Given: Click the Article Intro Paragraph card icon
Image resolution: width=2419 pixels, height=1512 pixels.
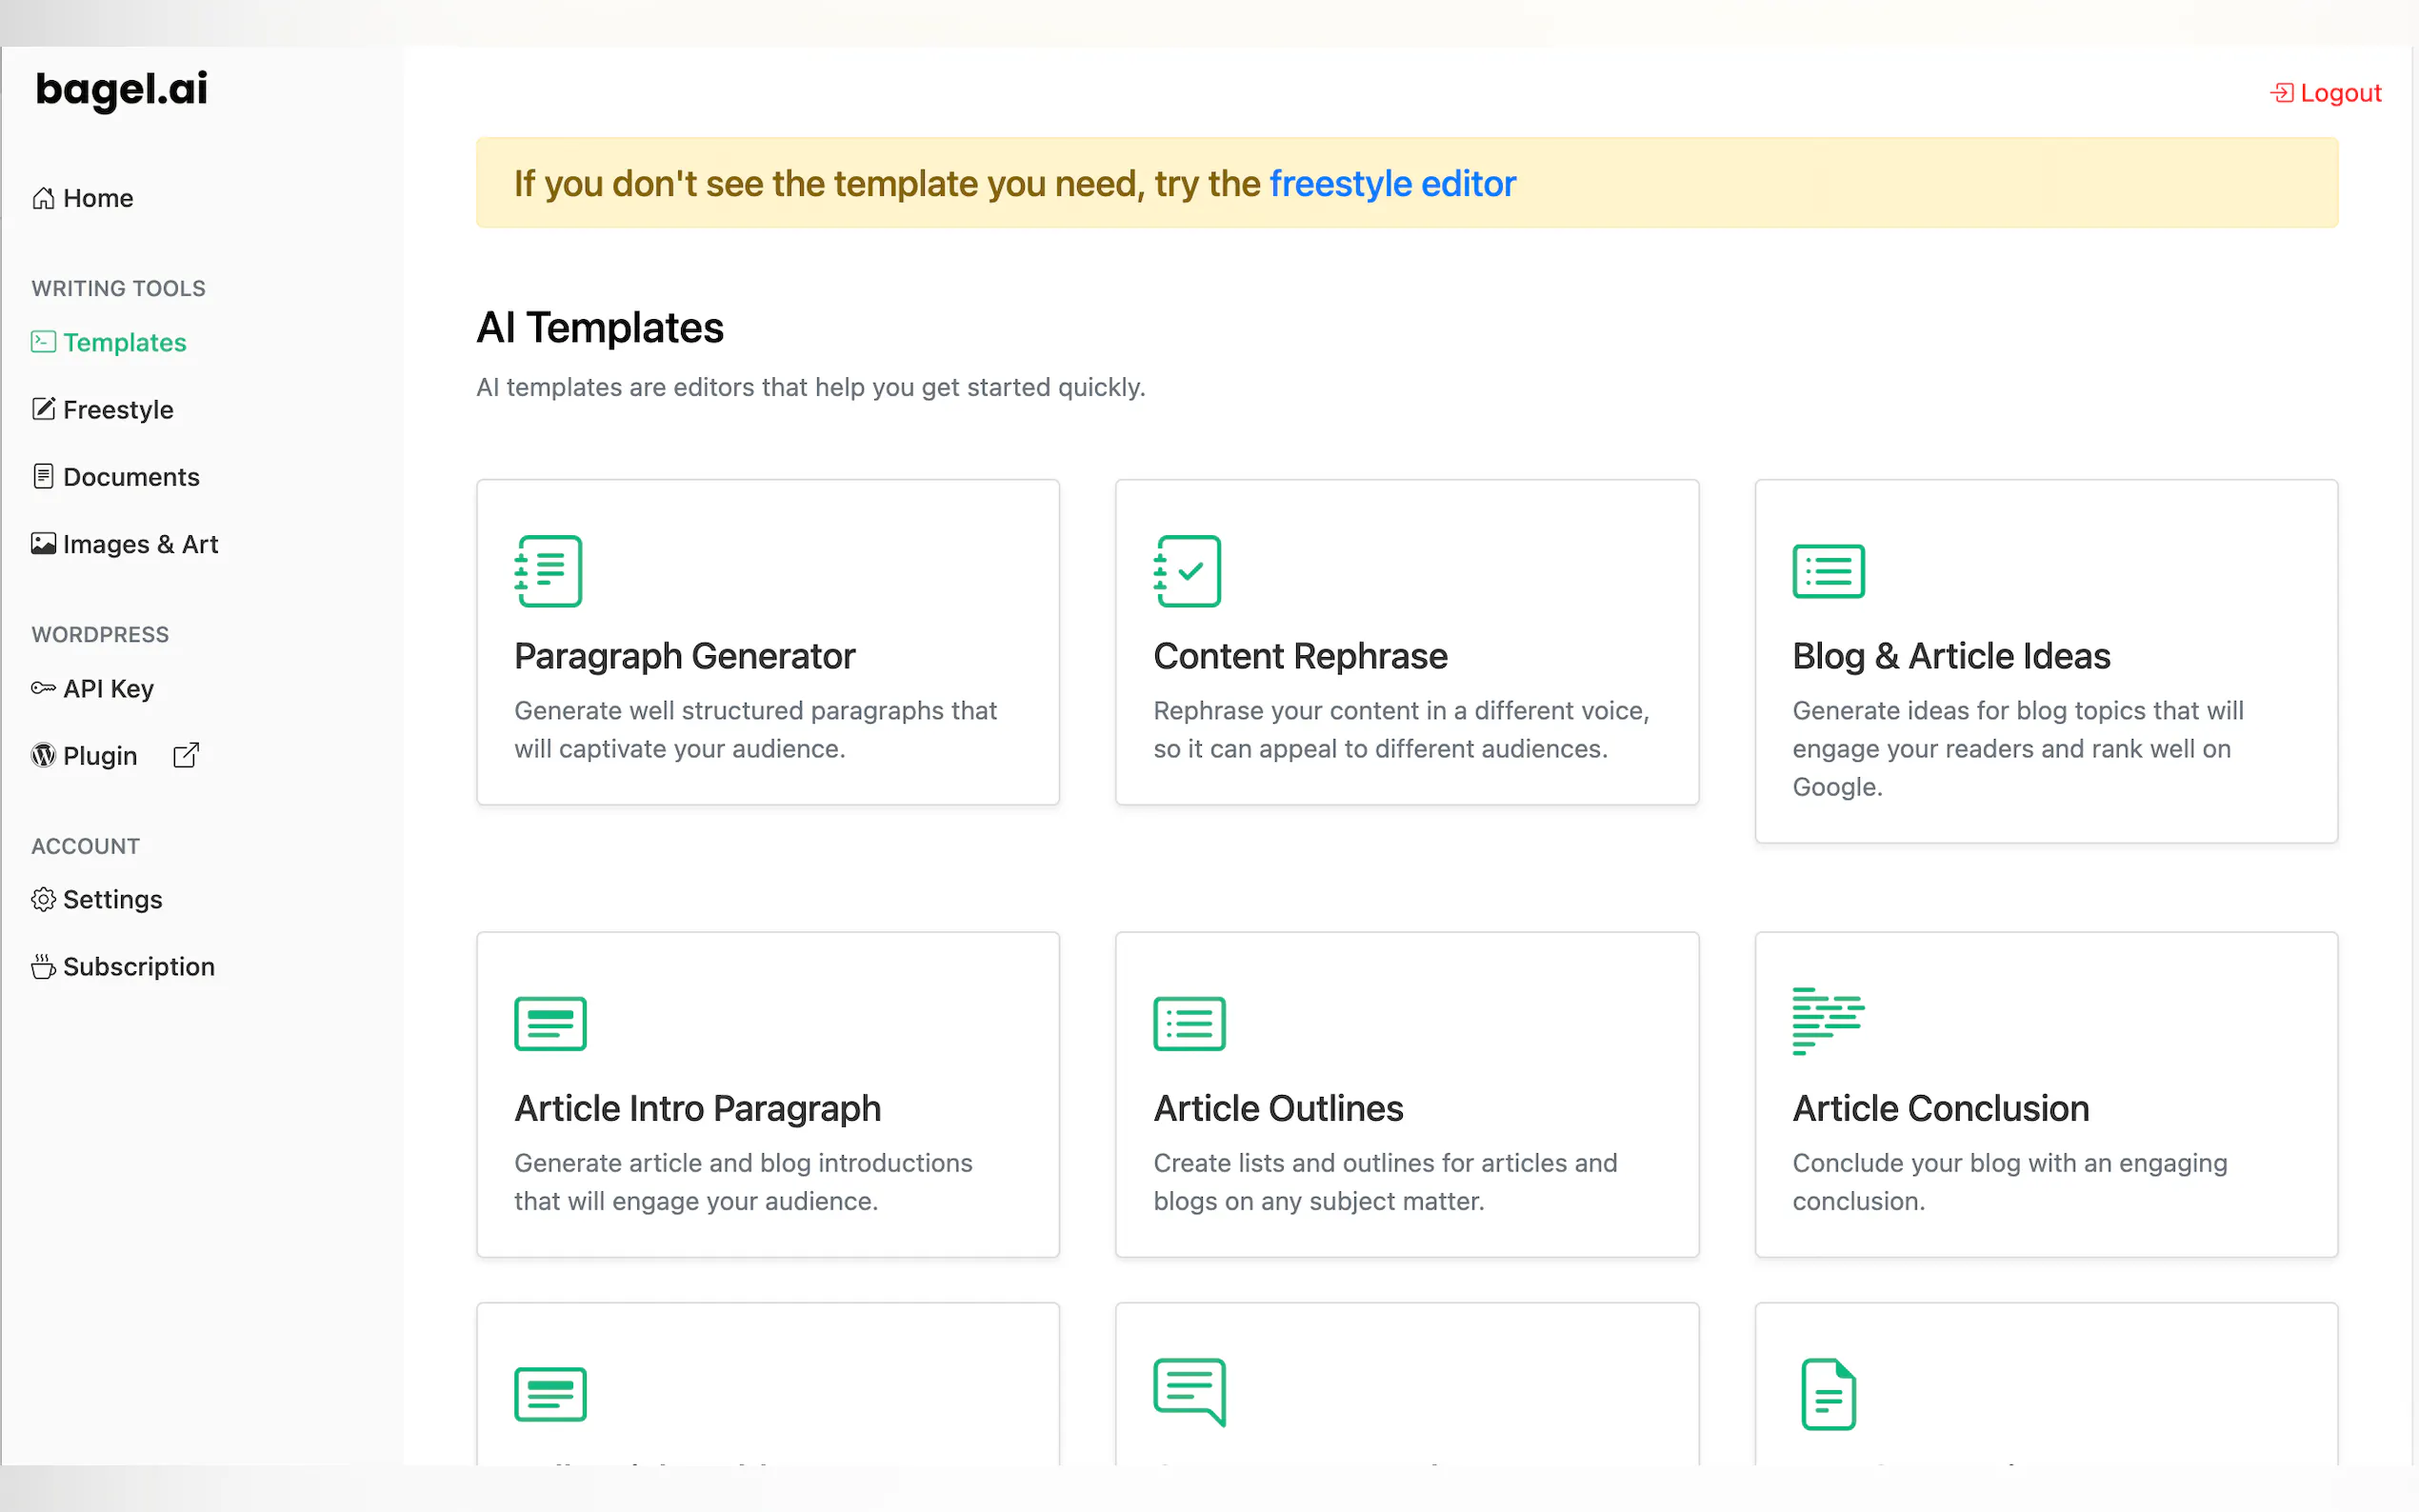Looking at the screenshot, I should (x=550, y=1023).
